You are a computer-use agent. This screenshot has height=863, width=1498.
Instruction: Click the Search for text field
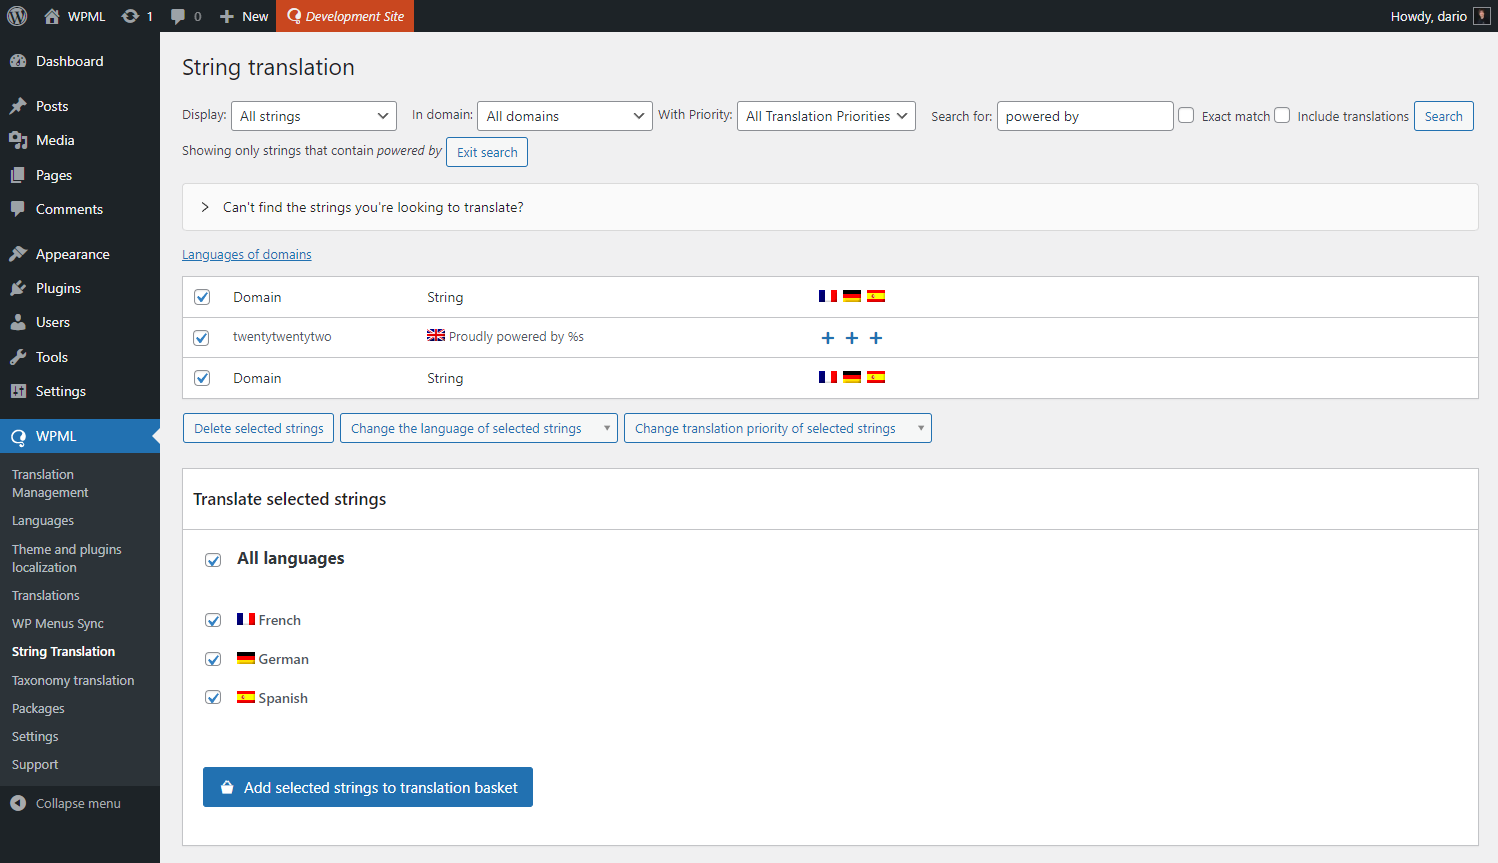[x=1084, y=116]
